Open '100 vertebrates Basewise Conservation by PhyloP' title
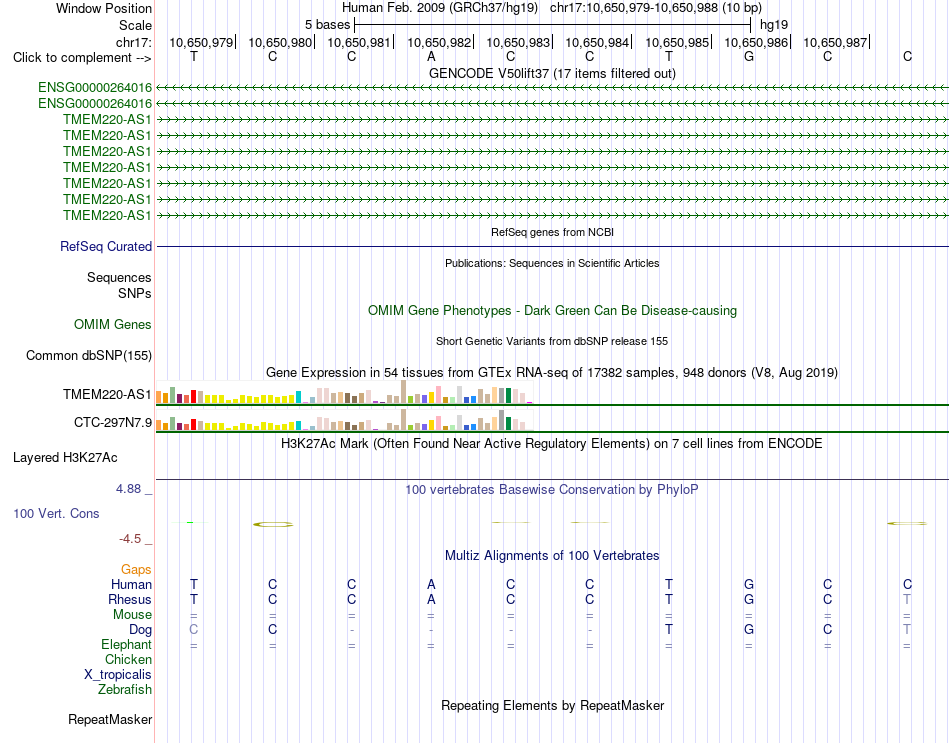950x743 pixels. 552,490
